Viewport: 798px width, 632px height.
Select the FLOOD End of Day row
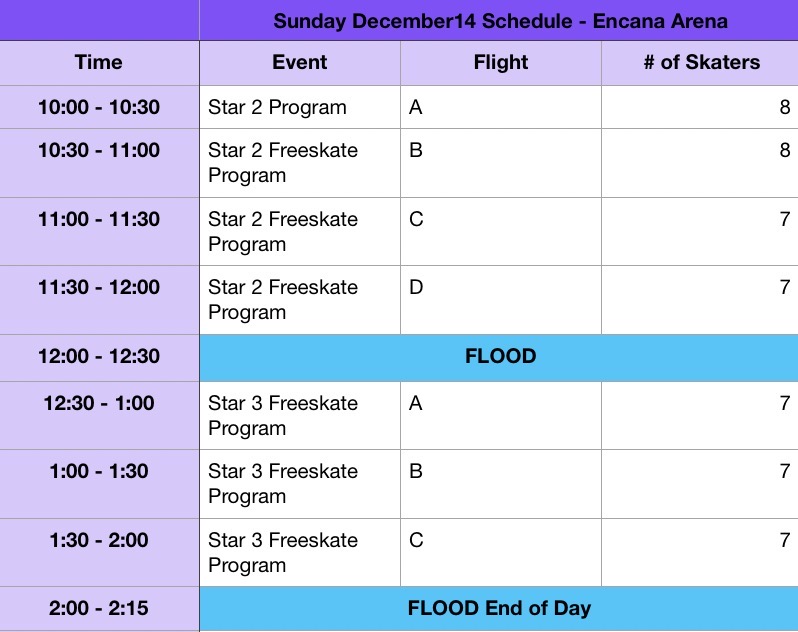coord(499,608)
